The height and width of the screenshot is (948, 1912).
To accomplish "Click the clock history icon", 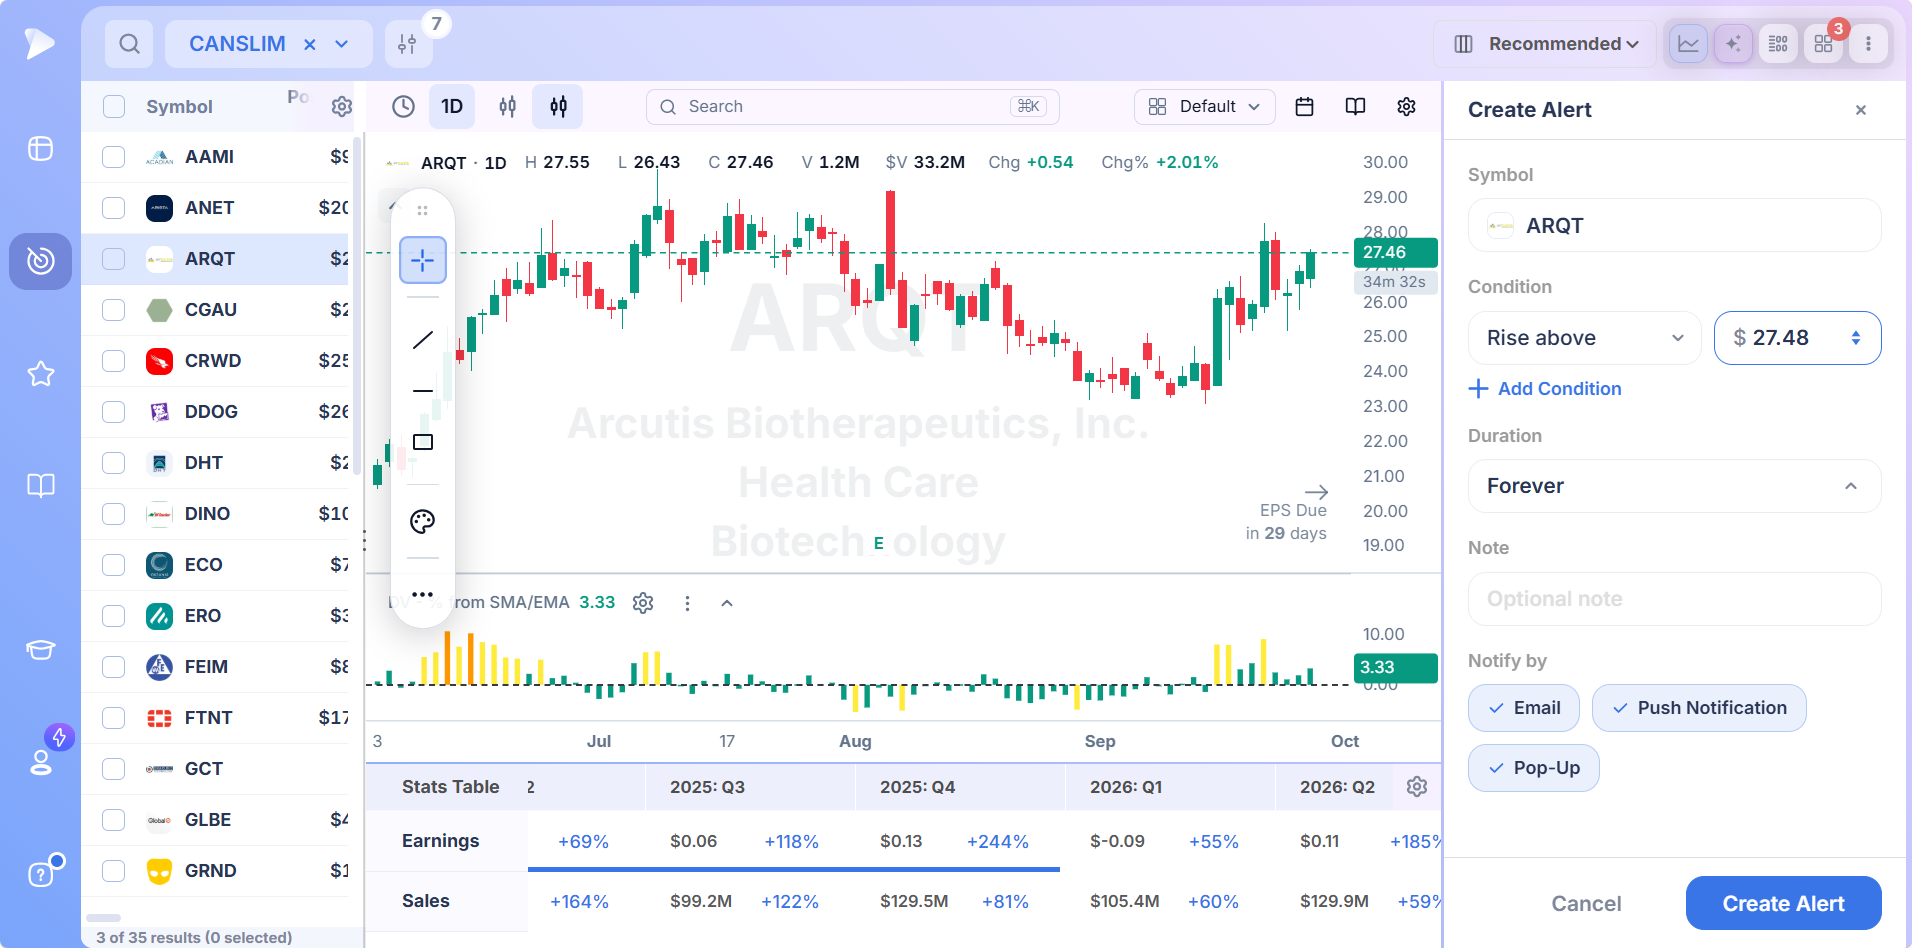I will pos(403,106).
